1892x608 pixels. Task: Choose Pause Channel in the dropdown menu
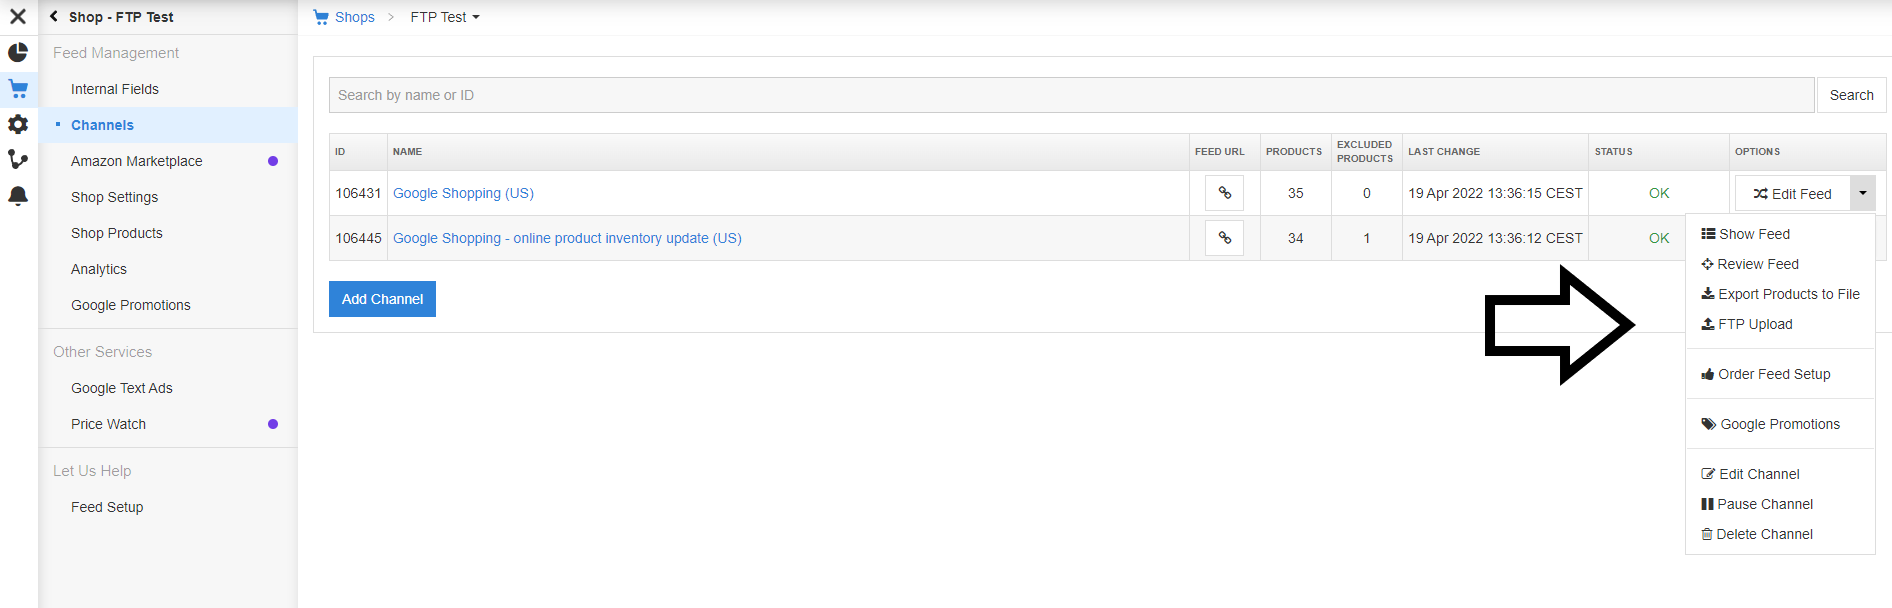pyautogui.click(x=1765, y=504)
